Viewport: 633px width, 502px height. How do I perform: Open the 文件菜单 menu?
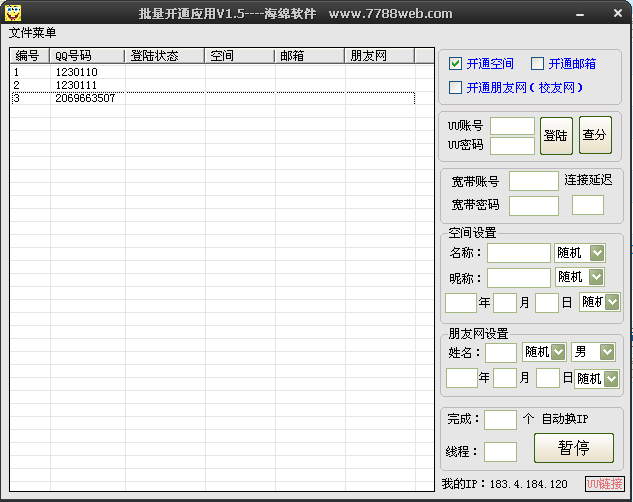tap(32, 33)
